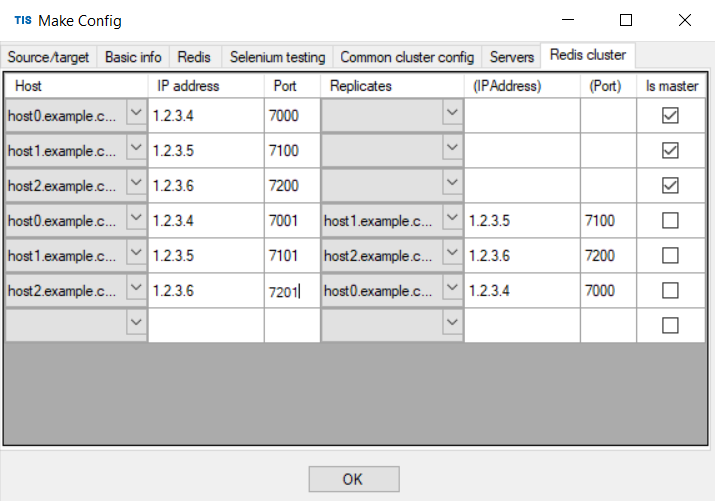Click the Port cell containing 7101

tap(292, 255)
